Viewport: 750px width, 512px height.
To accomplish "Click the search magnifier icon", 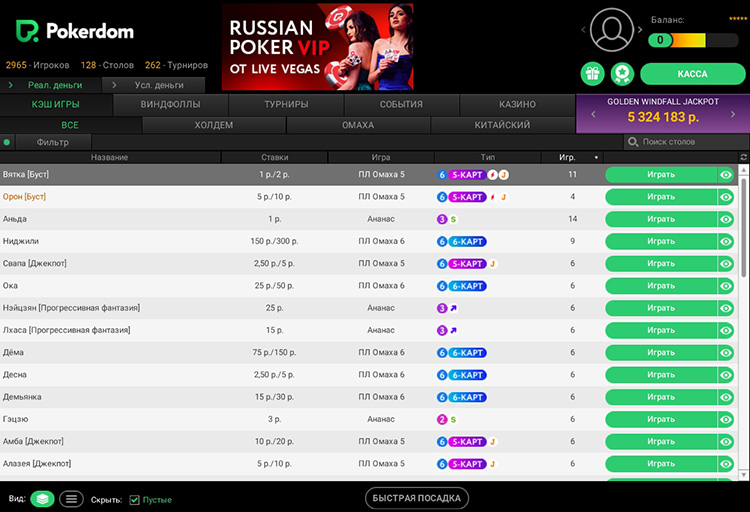I will (633, 142).
